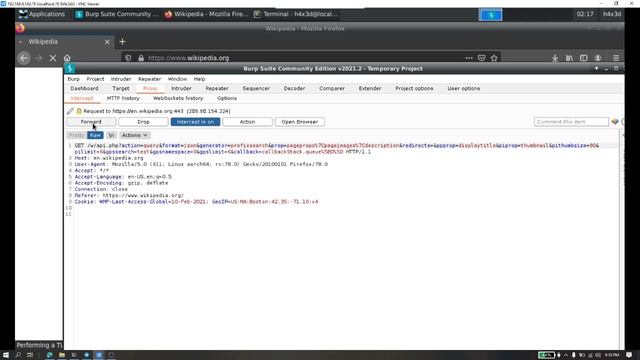This screenshot has width=640, height=360.
Task: Open the Comparer tab
Action: click(332, 88)
